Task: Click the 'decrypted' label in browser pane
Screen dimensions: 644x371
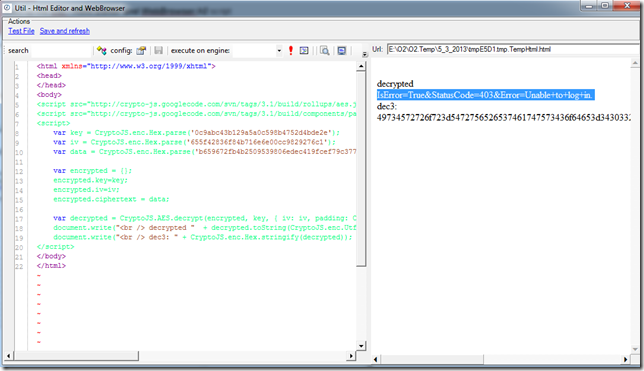Action: coord(395,84)
